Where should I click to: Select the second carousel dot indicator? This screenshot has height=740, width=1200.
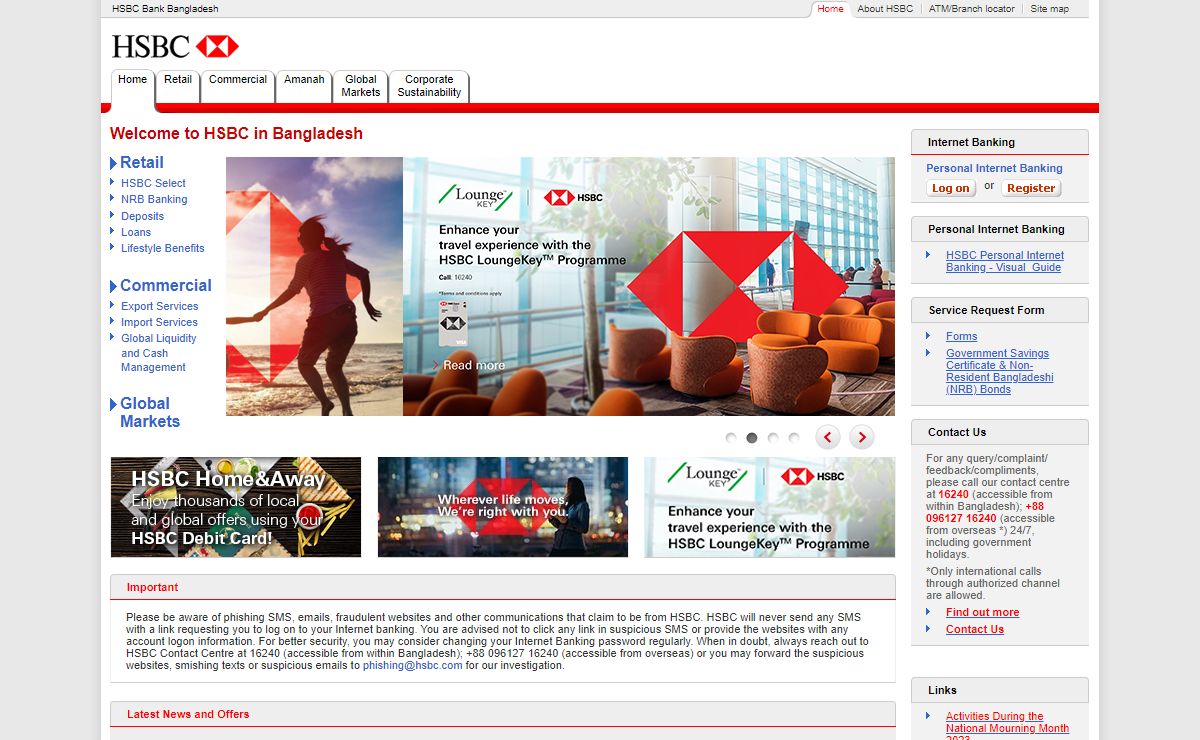[752, 438]
